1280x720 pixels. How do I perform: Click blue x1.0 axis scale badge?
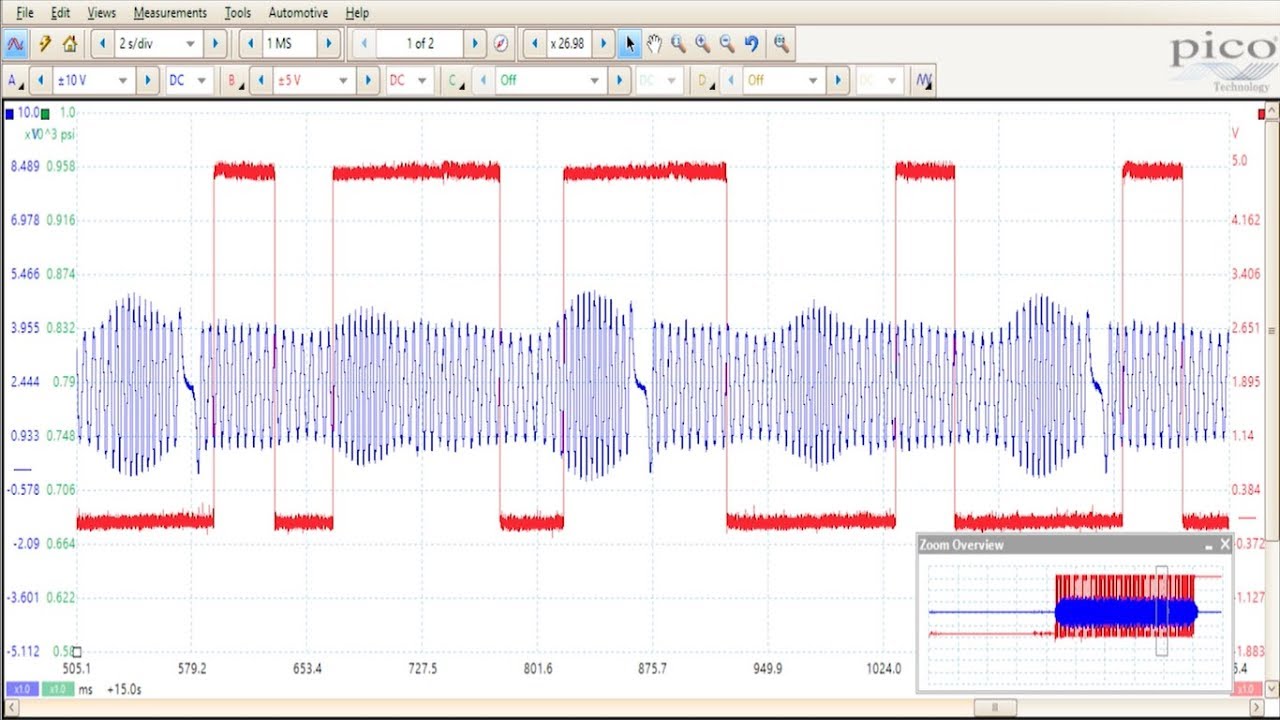[21, 689]
